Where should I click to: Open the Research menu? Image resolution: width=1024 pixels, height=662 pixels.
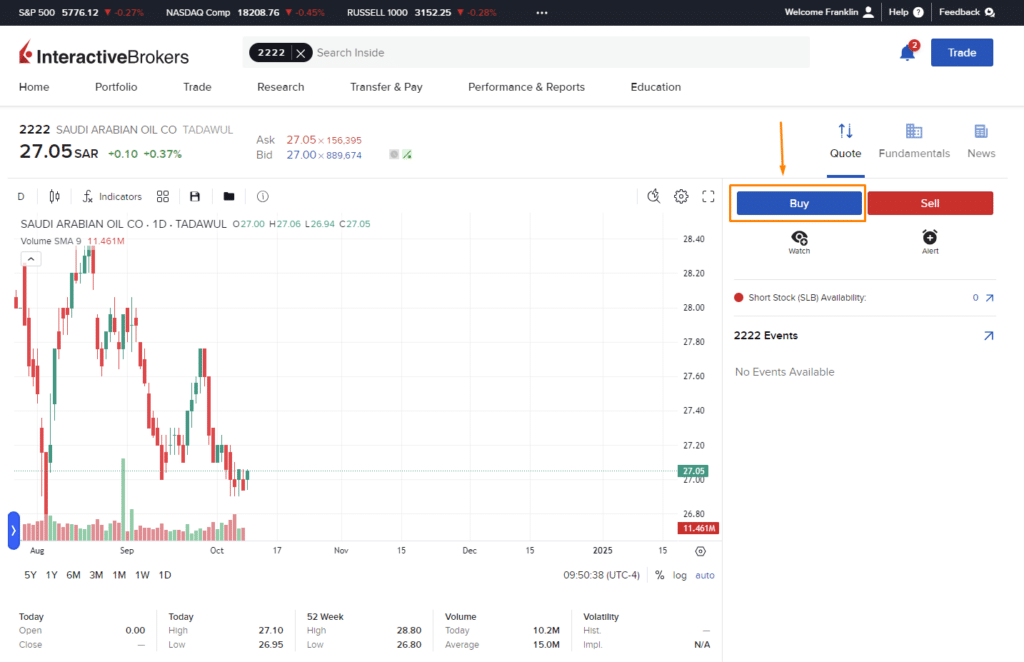click(x=280, y=87)
